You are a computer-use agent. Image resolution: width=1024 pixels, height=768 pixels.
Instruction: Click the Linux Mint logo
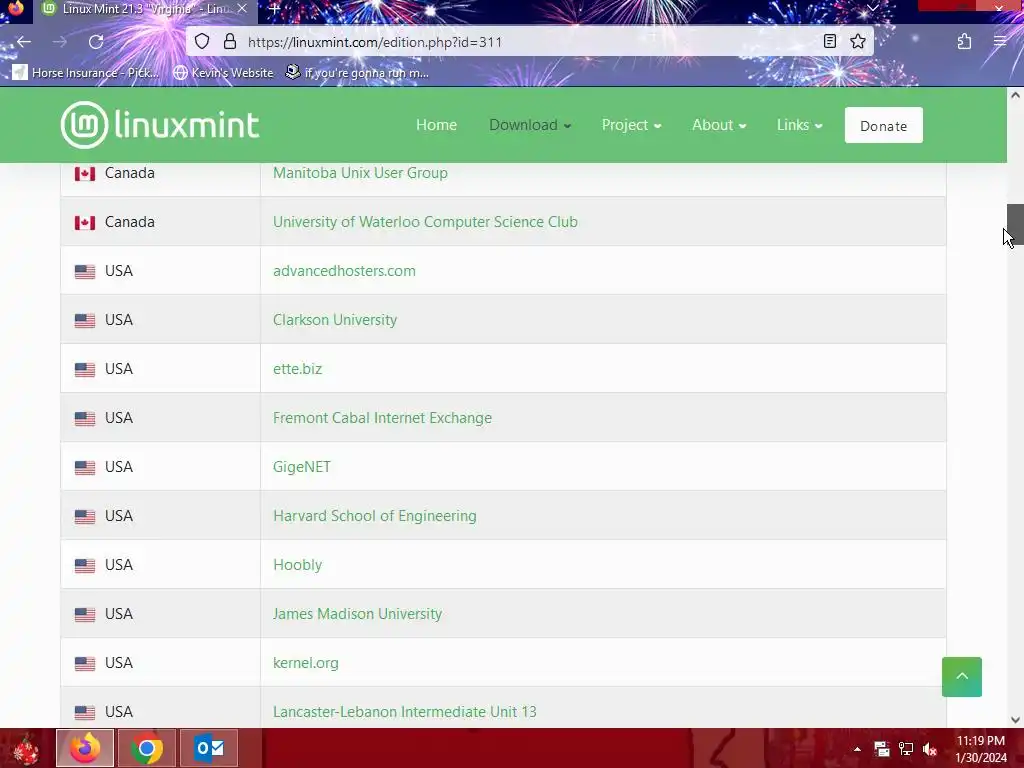click(x=160, y=125)
